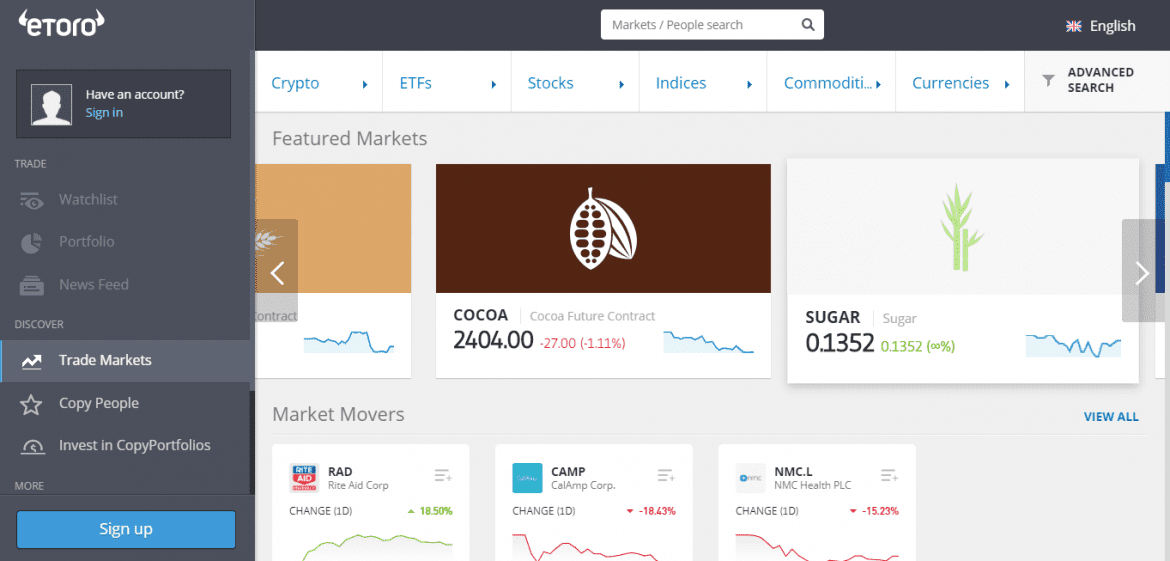
Task: Select Trade Markets in sidebar
Action: (x=105, y=361)
